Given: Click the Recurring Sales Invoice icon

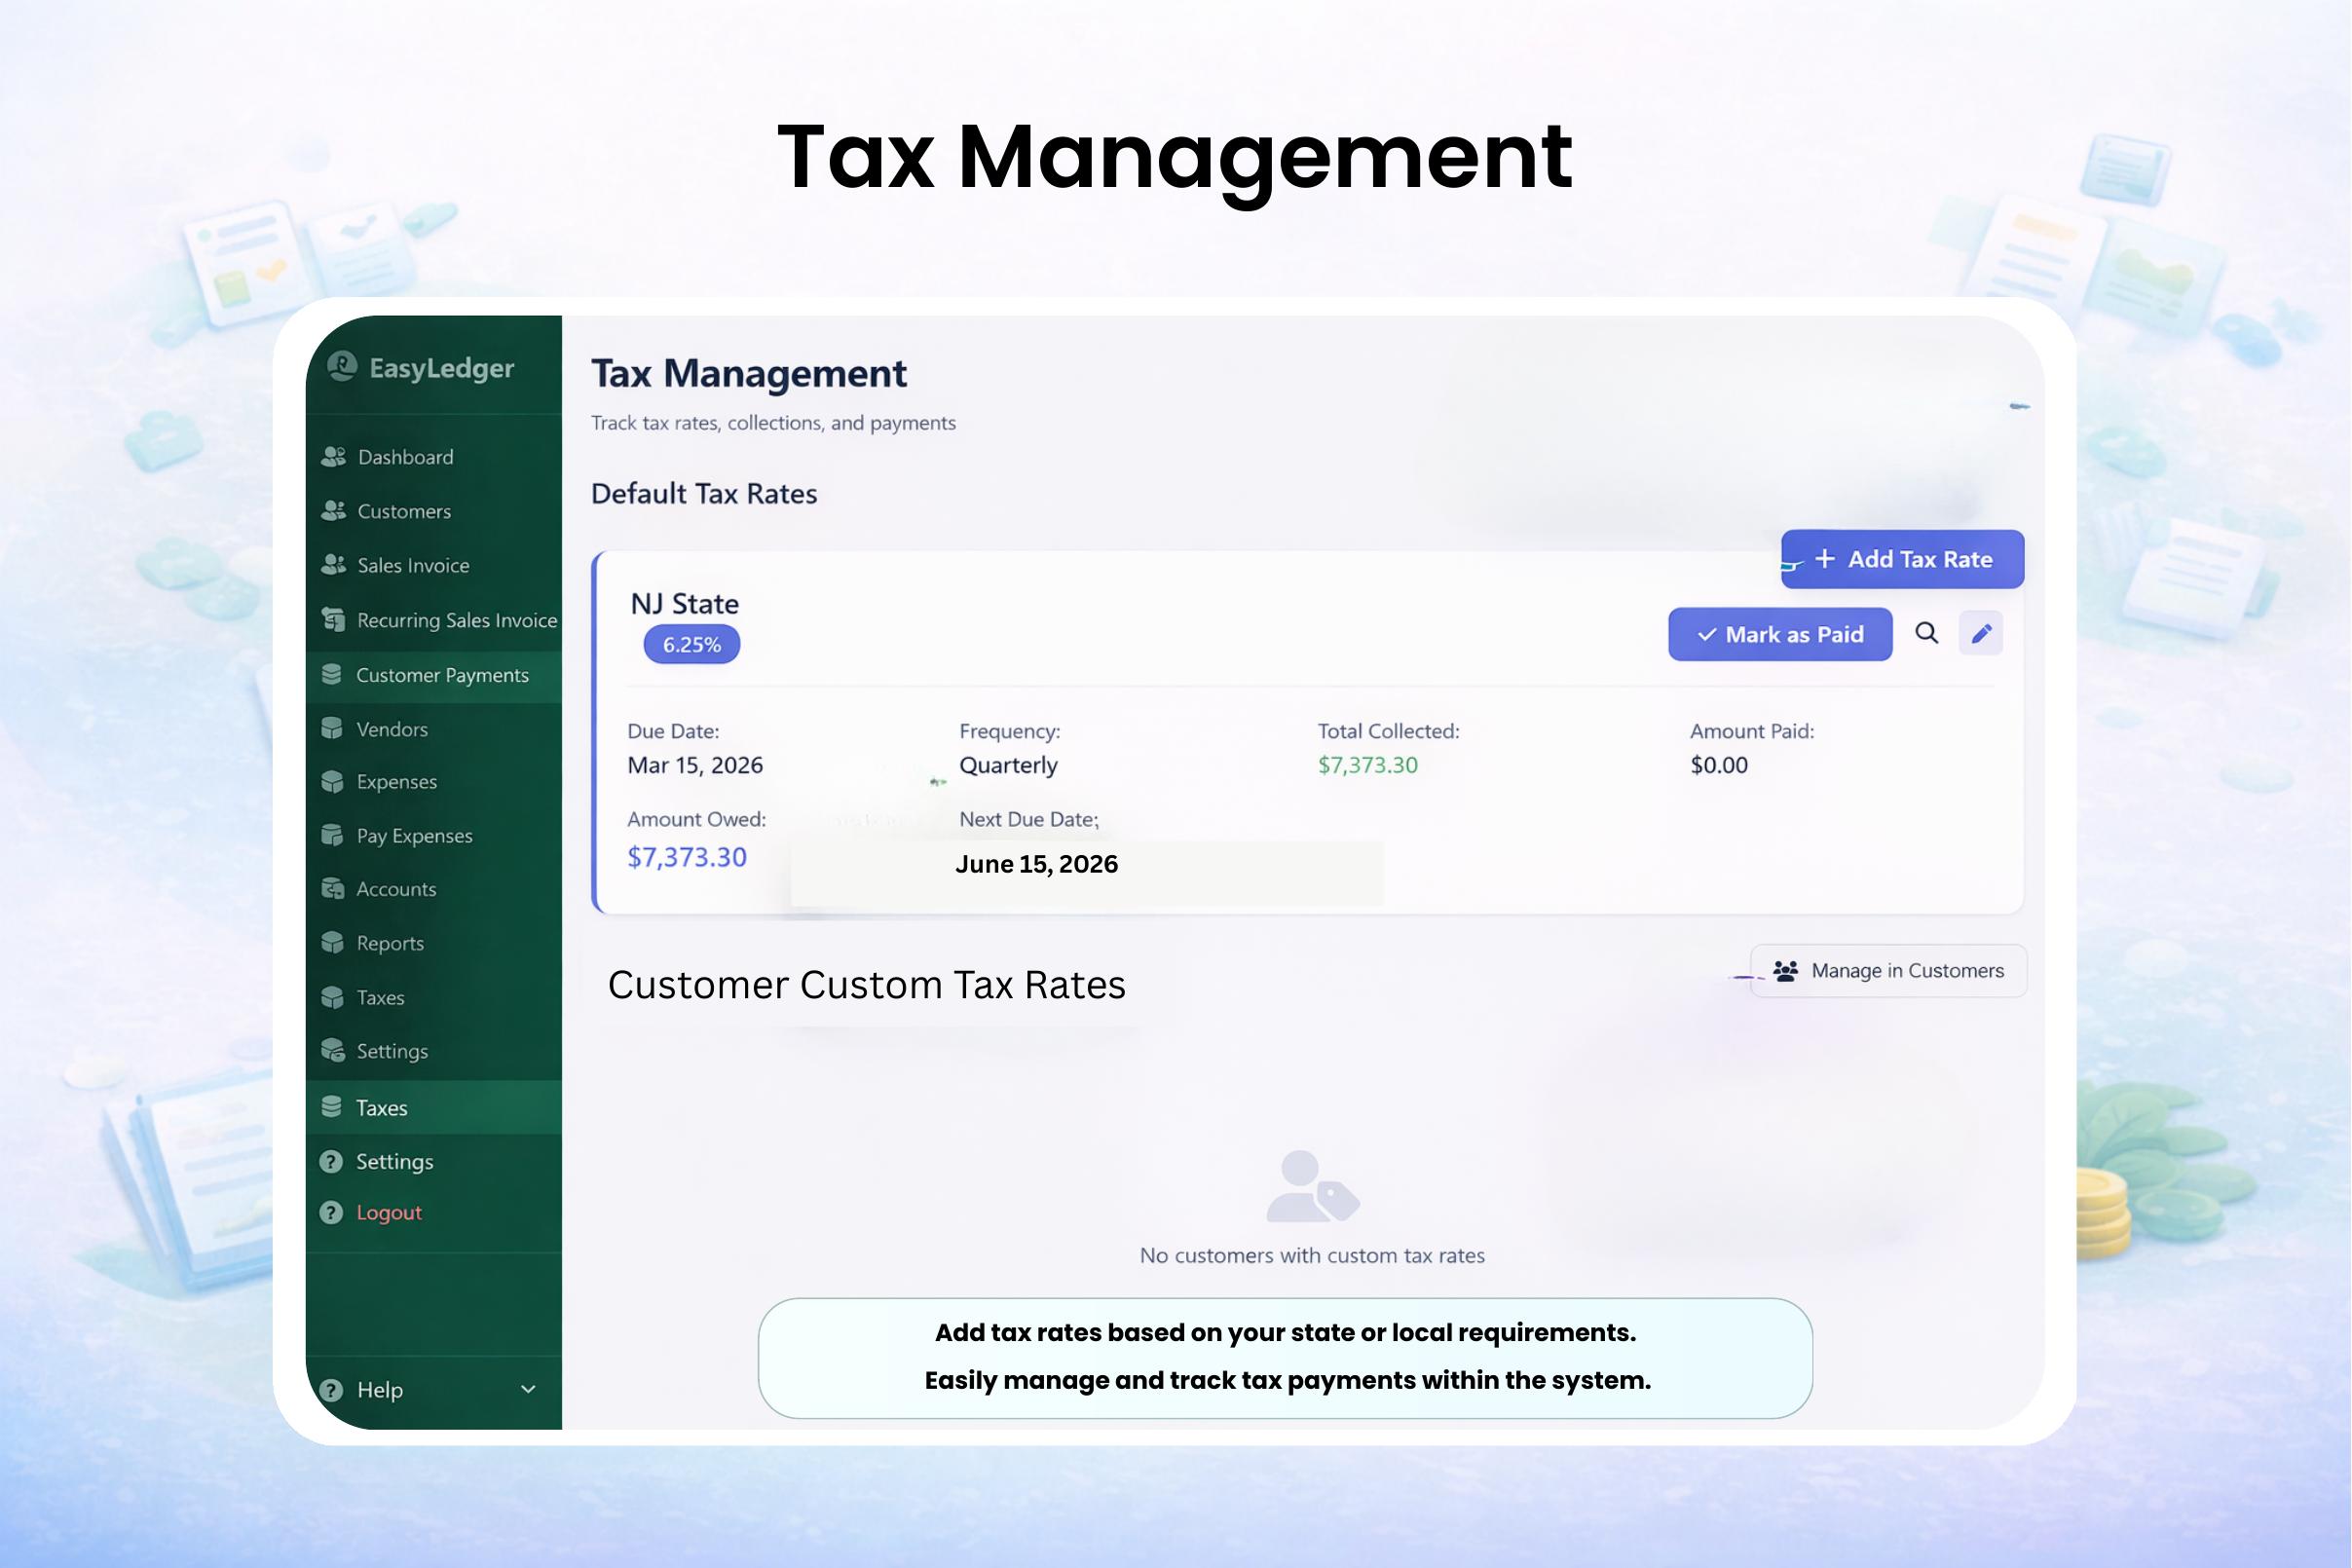Looking at the screenshot, I should click(x=333, y=620).
